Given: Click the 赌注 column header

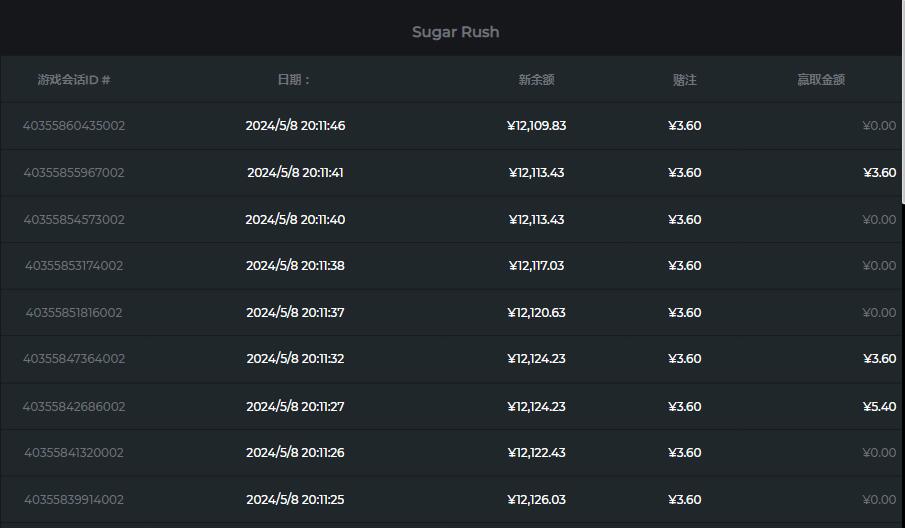Looking at the screenshot, I should click(x=684, y=80).
